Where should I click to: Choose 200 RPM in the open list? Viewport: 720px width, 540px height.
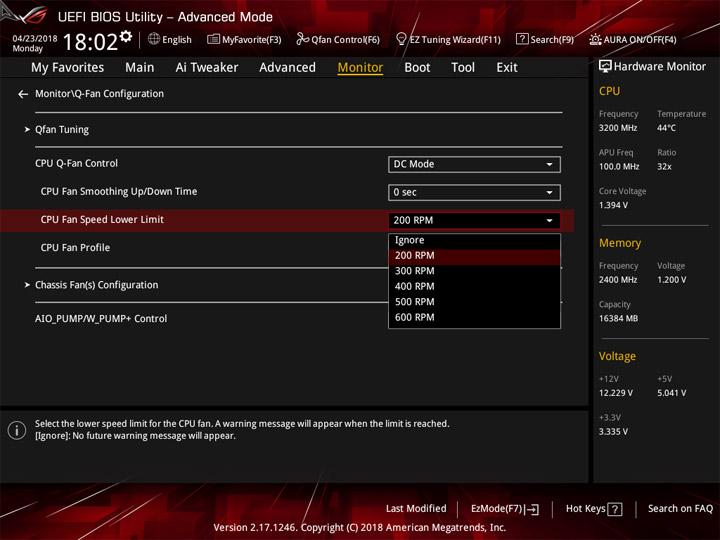(474, 256)
